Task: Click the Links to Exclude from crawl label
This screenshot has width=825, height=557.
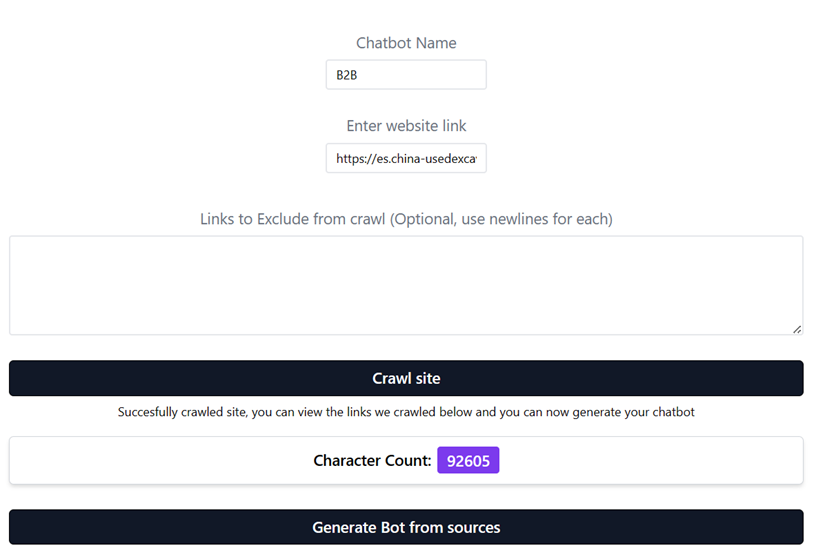Action: 406,219
